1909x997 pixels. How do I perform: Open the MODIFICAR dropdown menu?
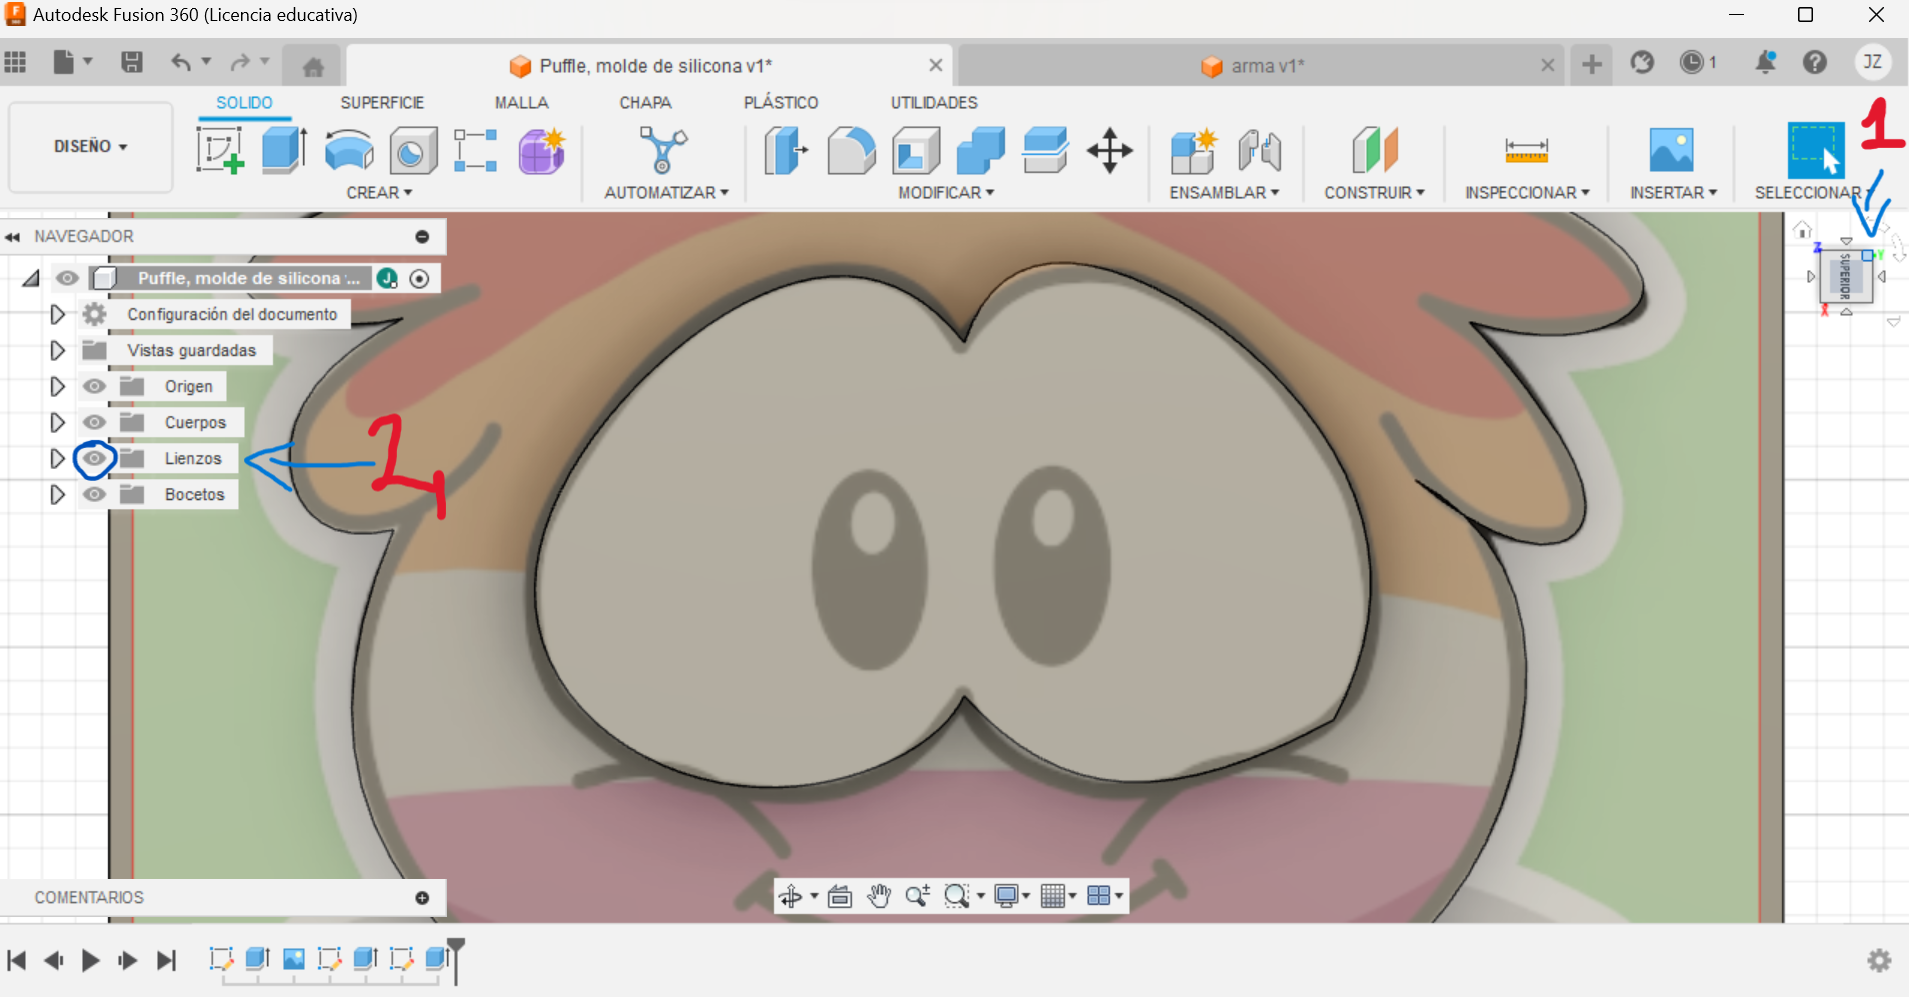[946, 192]
